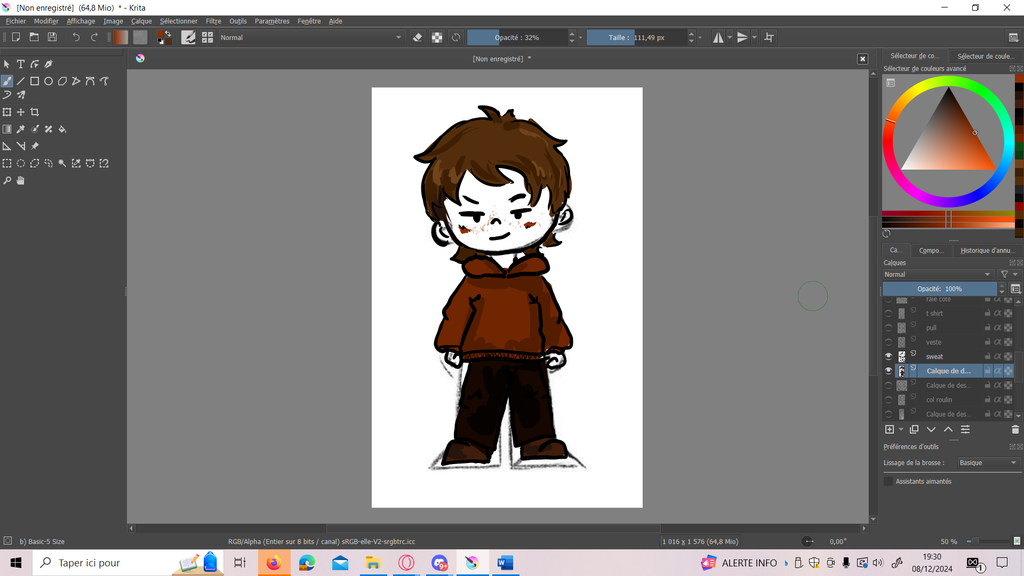The height and width of the screenshot is (576, 1024).
Task: Hide the sweat layer
Action: [888, 356]
